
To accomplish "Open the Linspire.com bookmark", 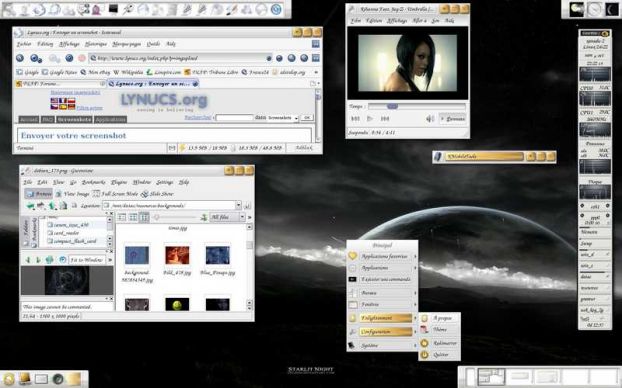I will tap(163, 72).
